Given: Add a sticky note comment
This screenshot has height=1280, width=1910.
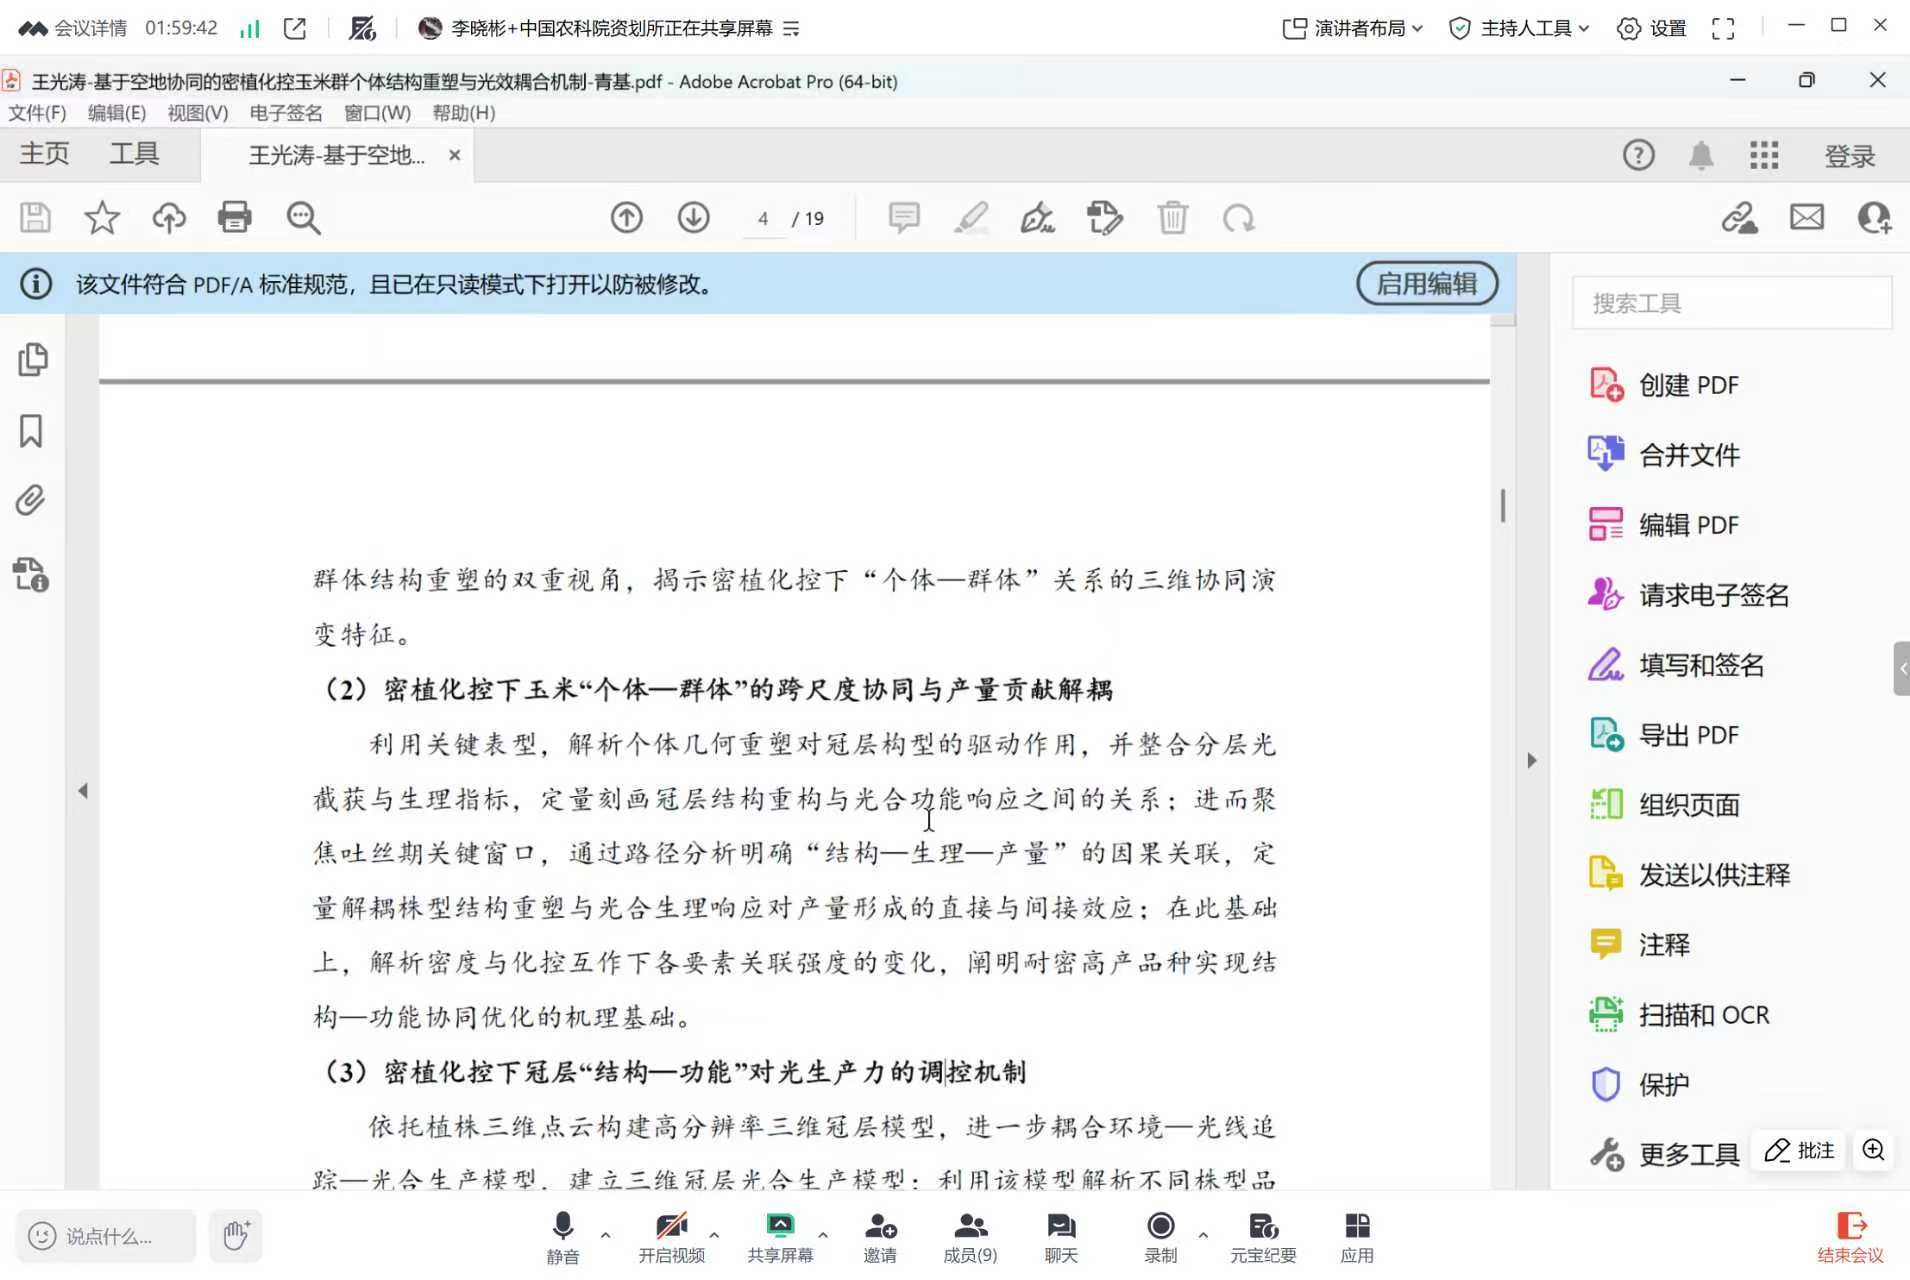Looking at the screenshot, I should coord(904,217).
